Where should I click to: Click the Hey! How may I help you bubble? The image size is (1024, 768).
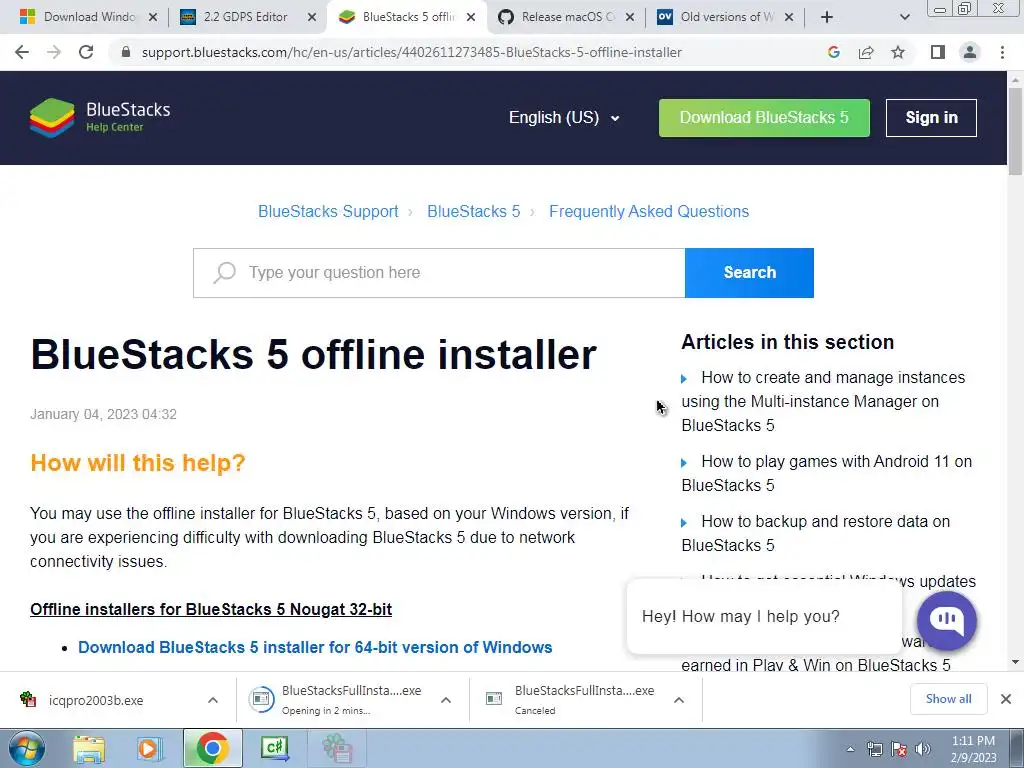764,616
